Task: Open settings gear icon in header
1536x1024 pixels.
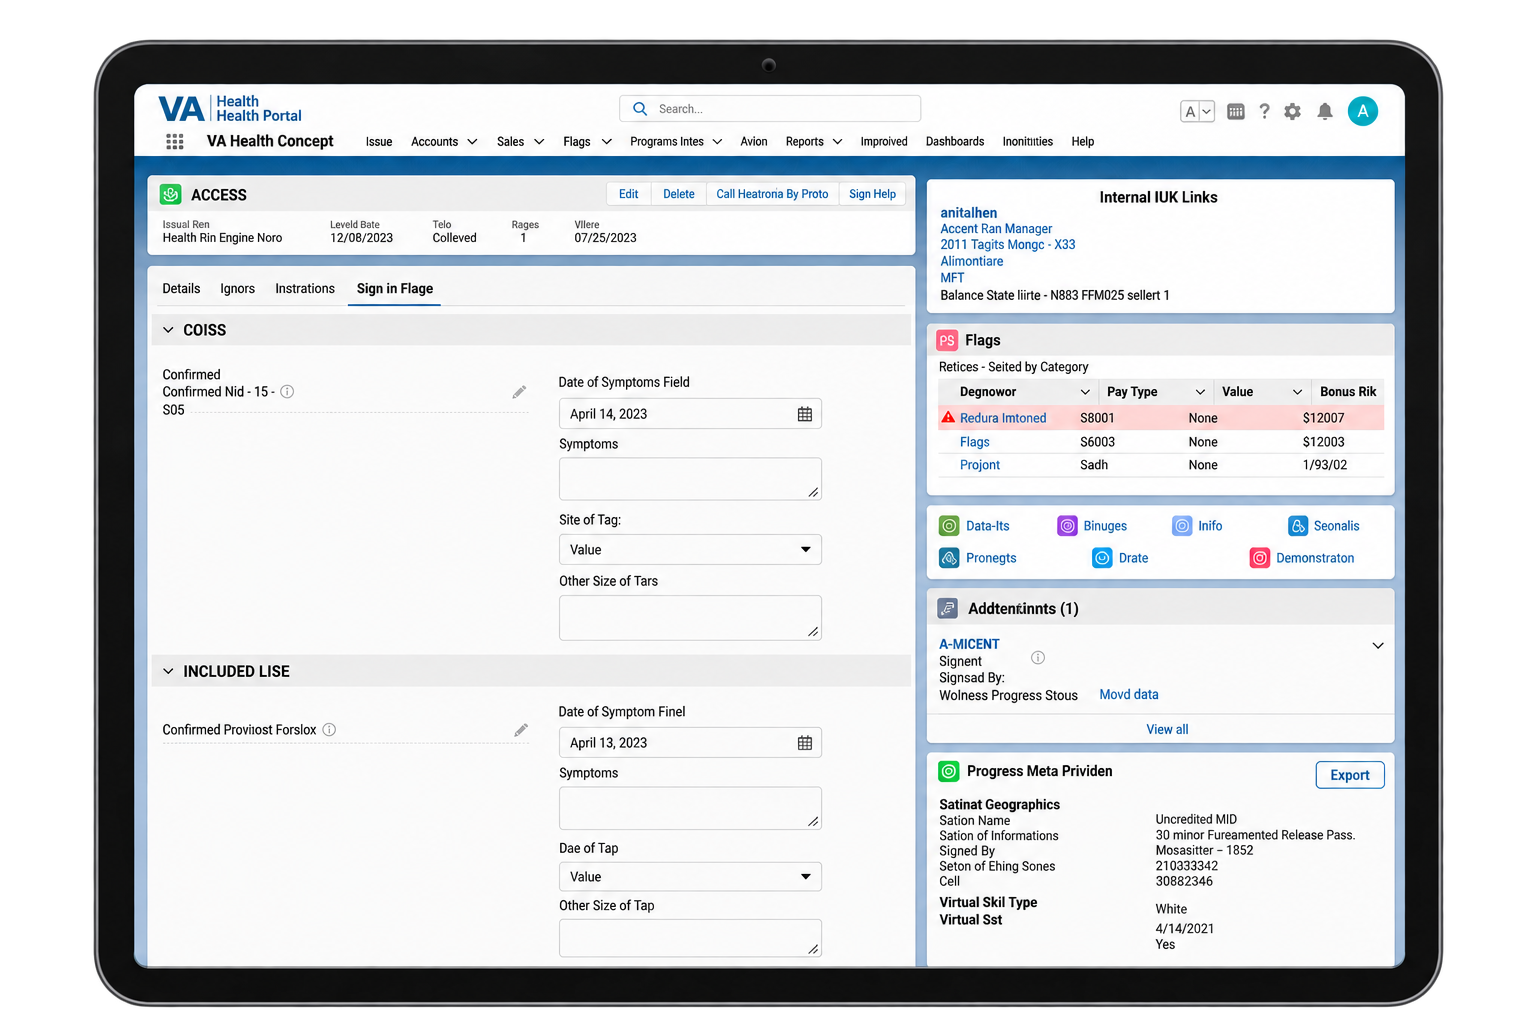Action: pyautogui.click(x=1293, y=111)
